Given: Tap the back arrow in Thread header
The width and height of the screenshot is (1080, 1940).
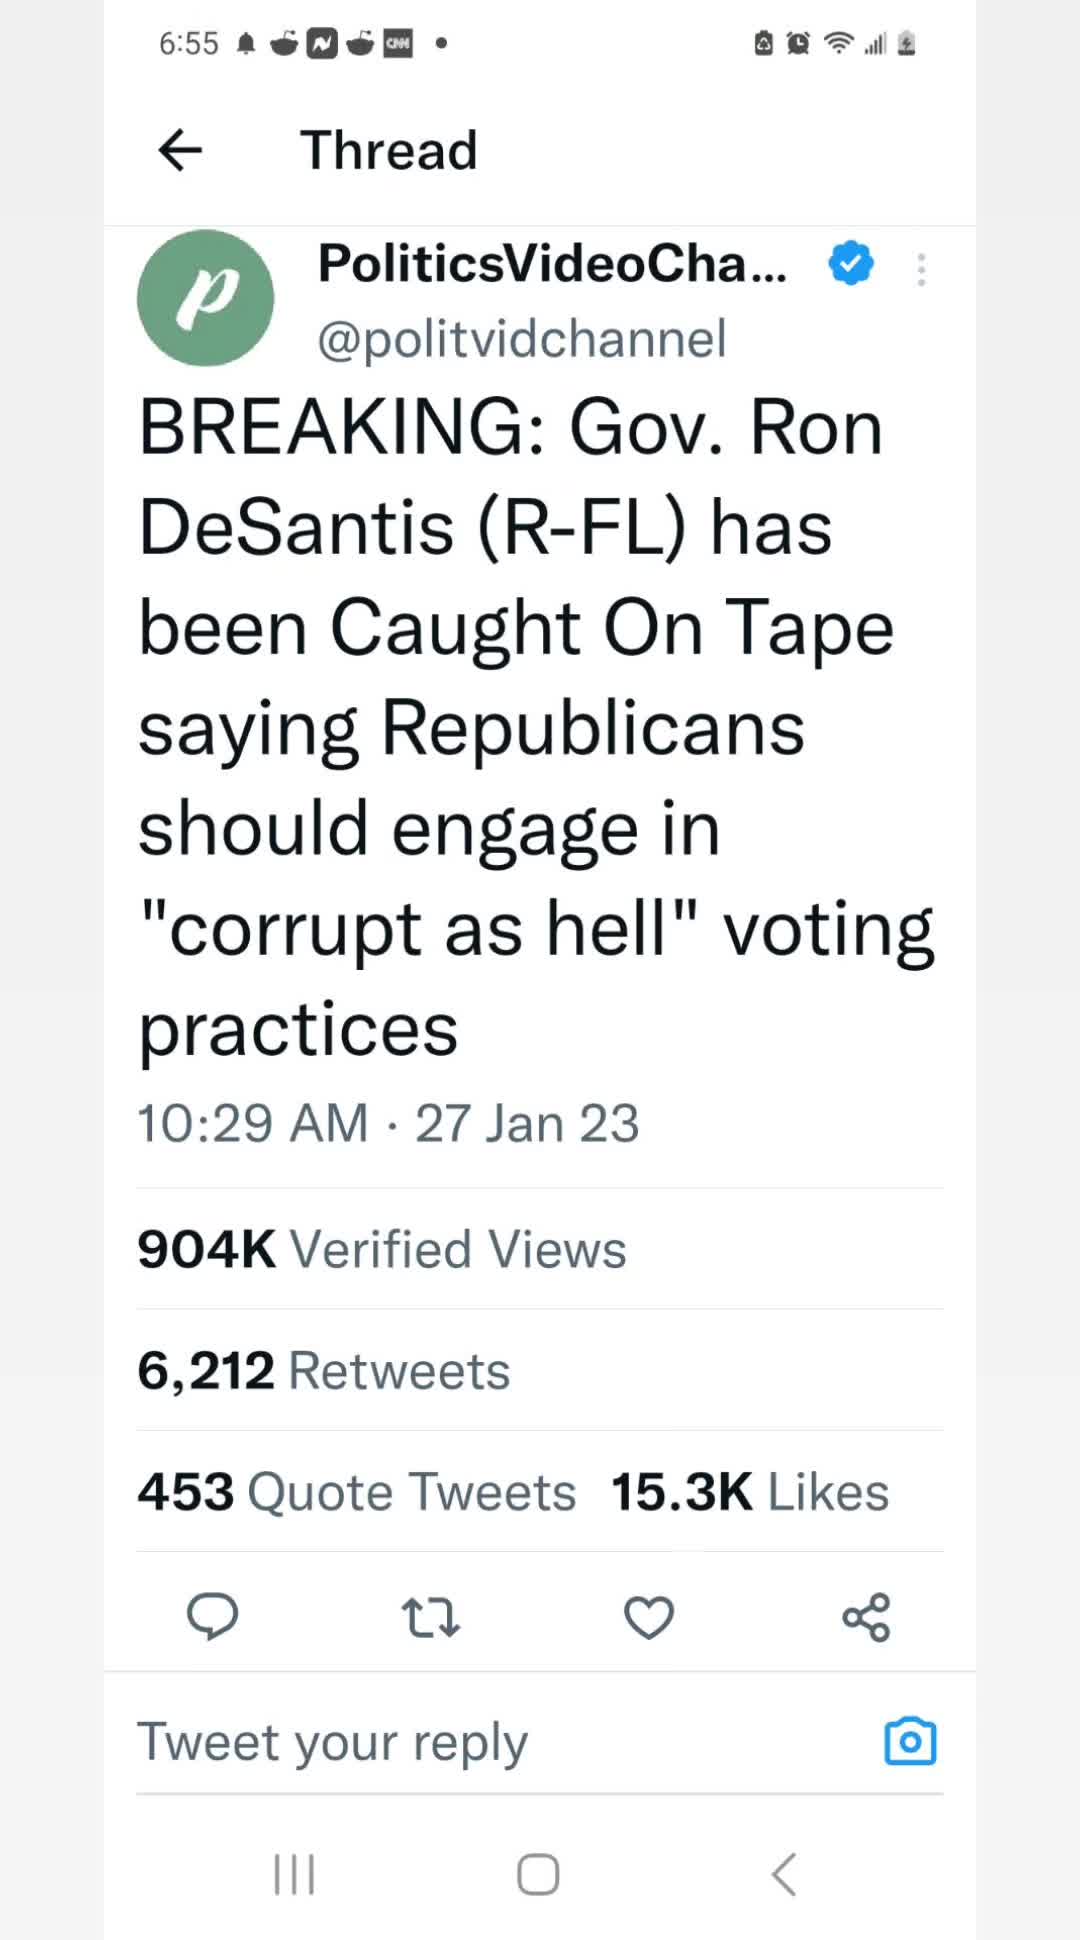Looking at the screenshot, I should [180, 151].
